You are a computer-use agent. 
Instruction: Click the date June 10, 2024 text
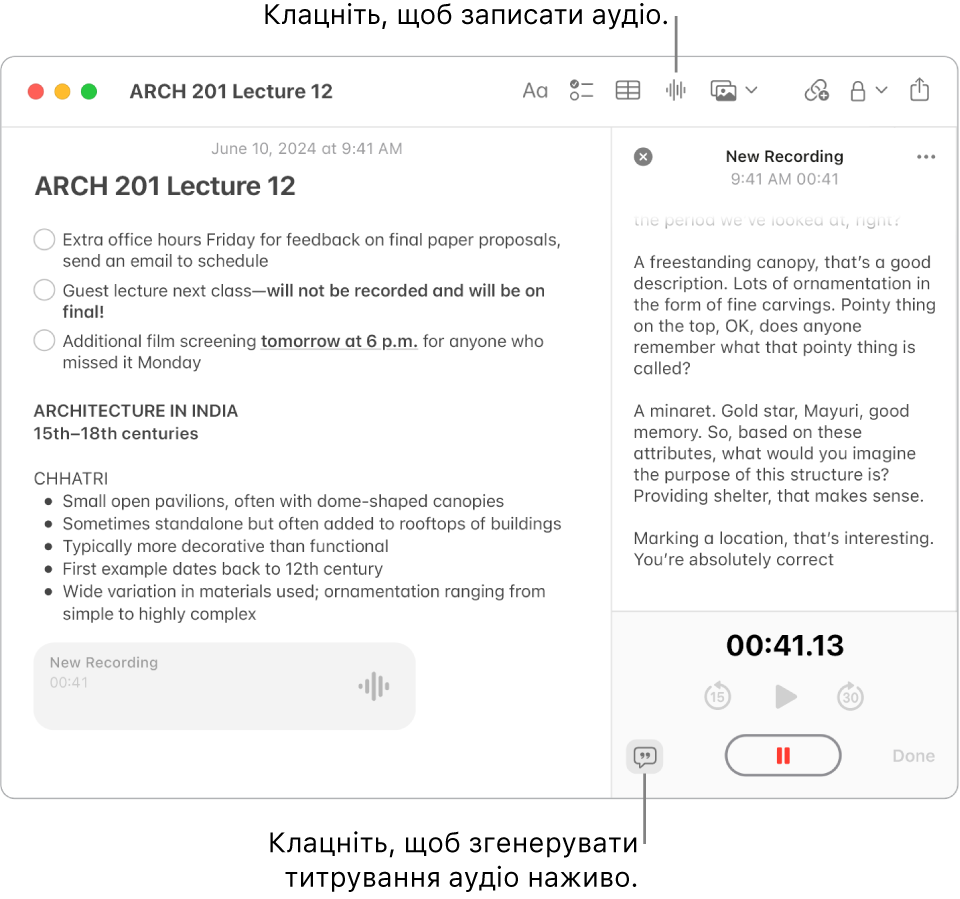point(307,149)
